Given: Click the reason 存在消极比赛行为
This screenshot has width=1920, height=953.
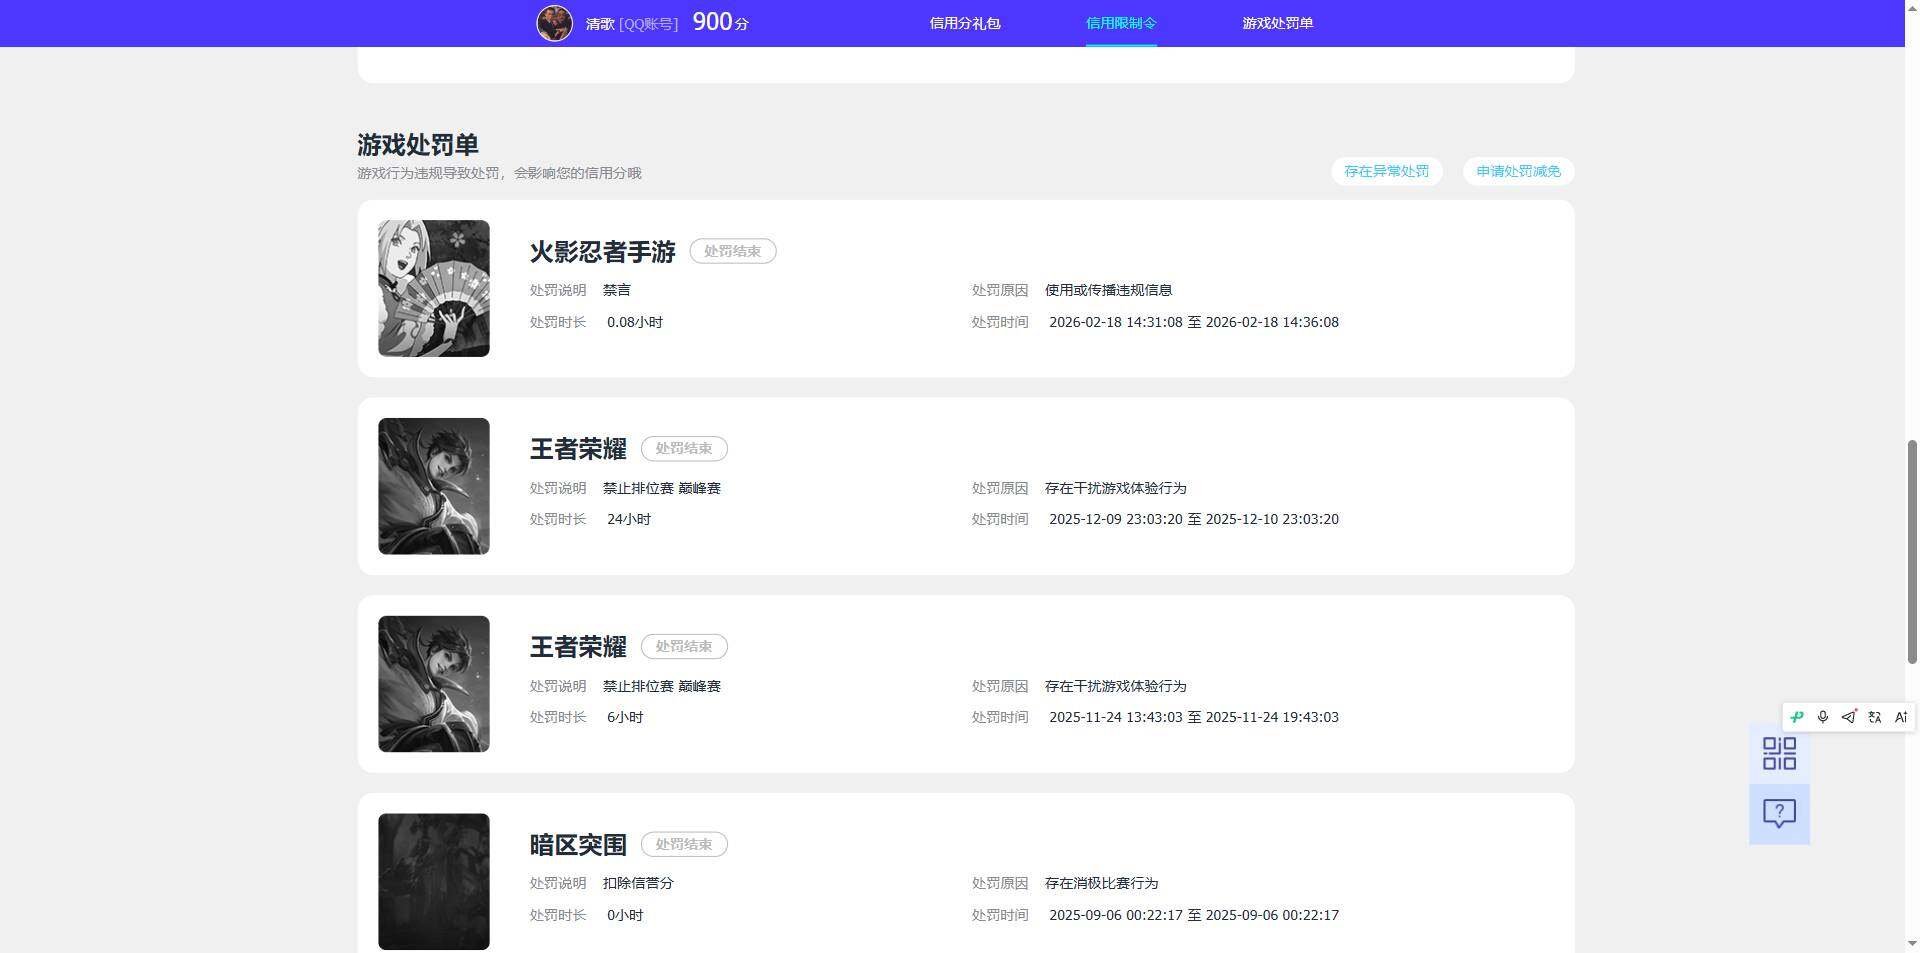Looking at the screenshot, I should [x=1101, y=884].
